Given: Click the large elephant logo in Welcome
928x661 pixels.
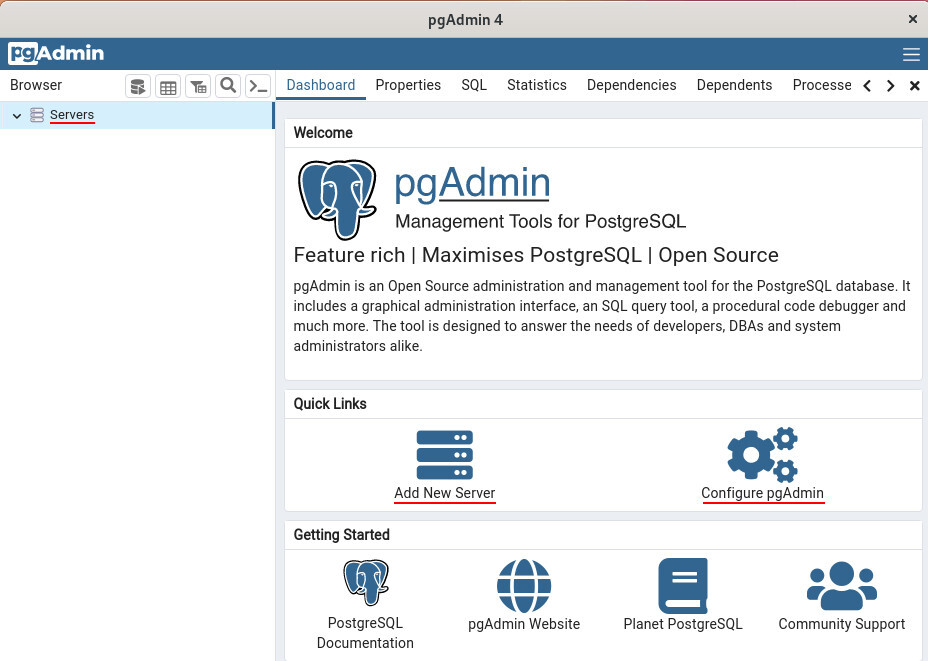Looking at the screenshot, I should [x=337, y=199].
